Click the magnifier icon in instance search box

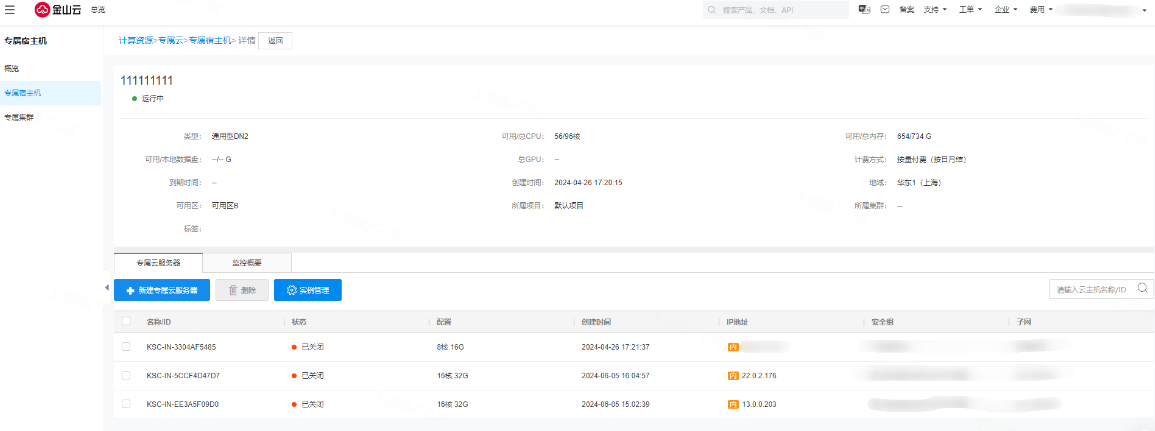click(x=1144, y=289)
